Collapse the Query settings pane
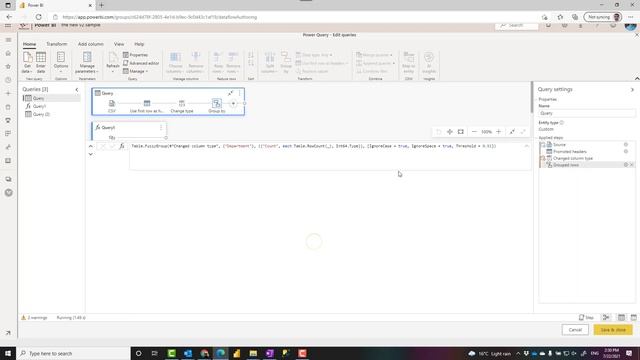This screenshot has width=640, height=360. pos(632,89)
